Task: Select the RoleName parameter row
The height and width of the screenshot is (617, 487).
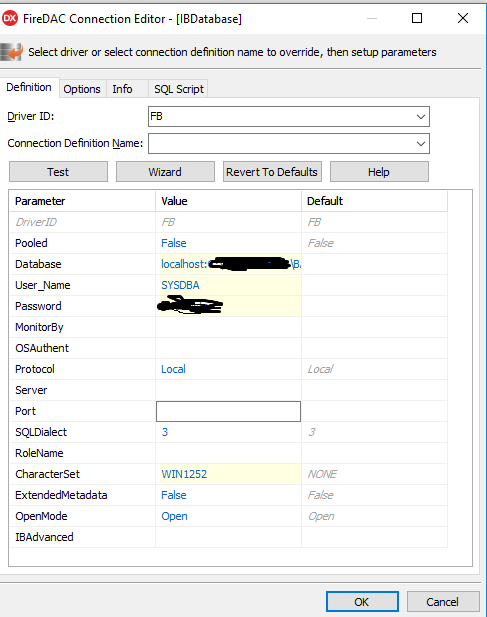Action: 228,453
